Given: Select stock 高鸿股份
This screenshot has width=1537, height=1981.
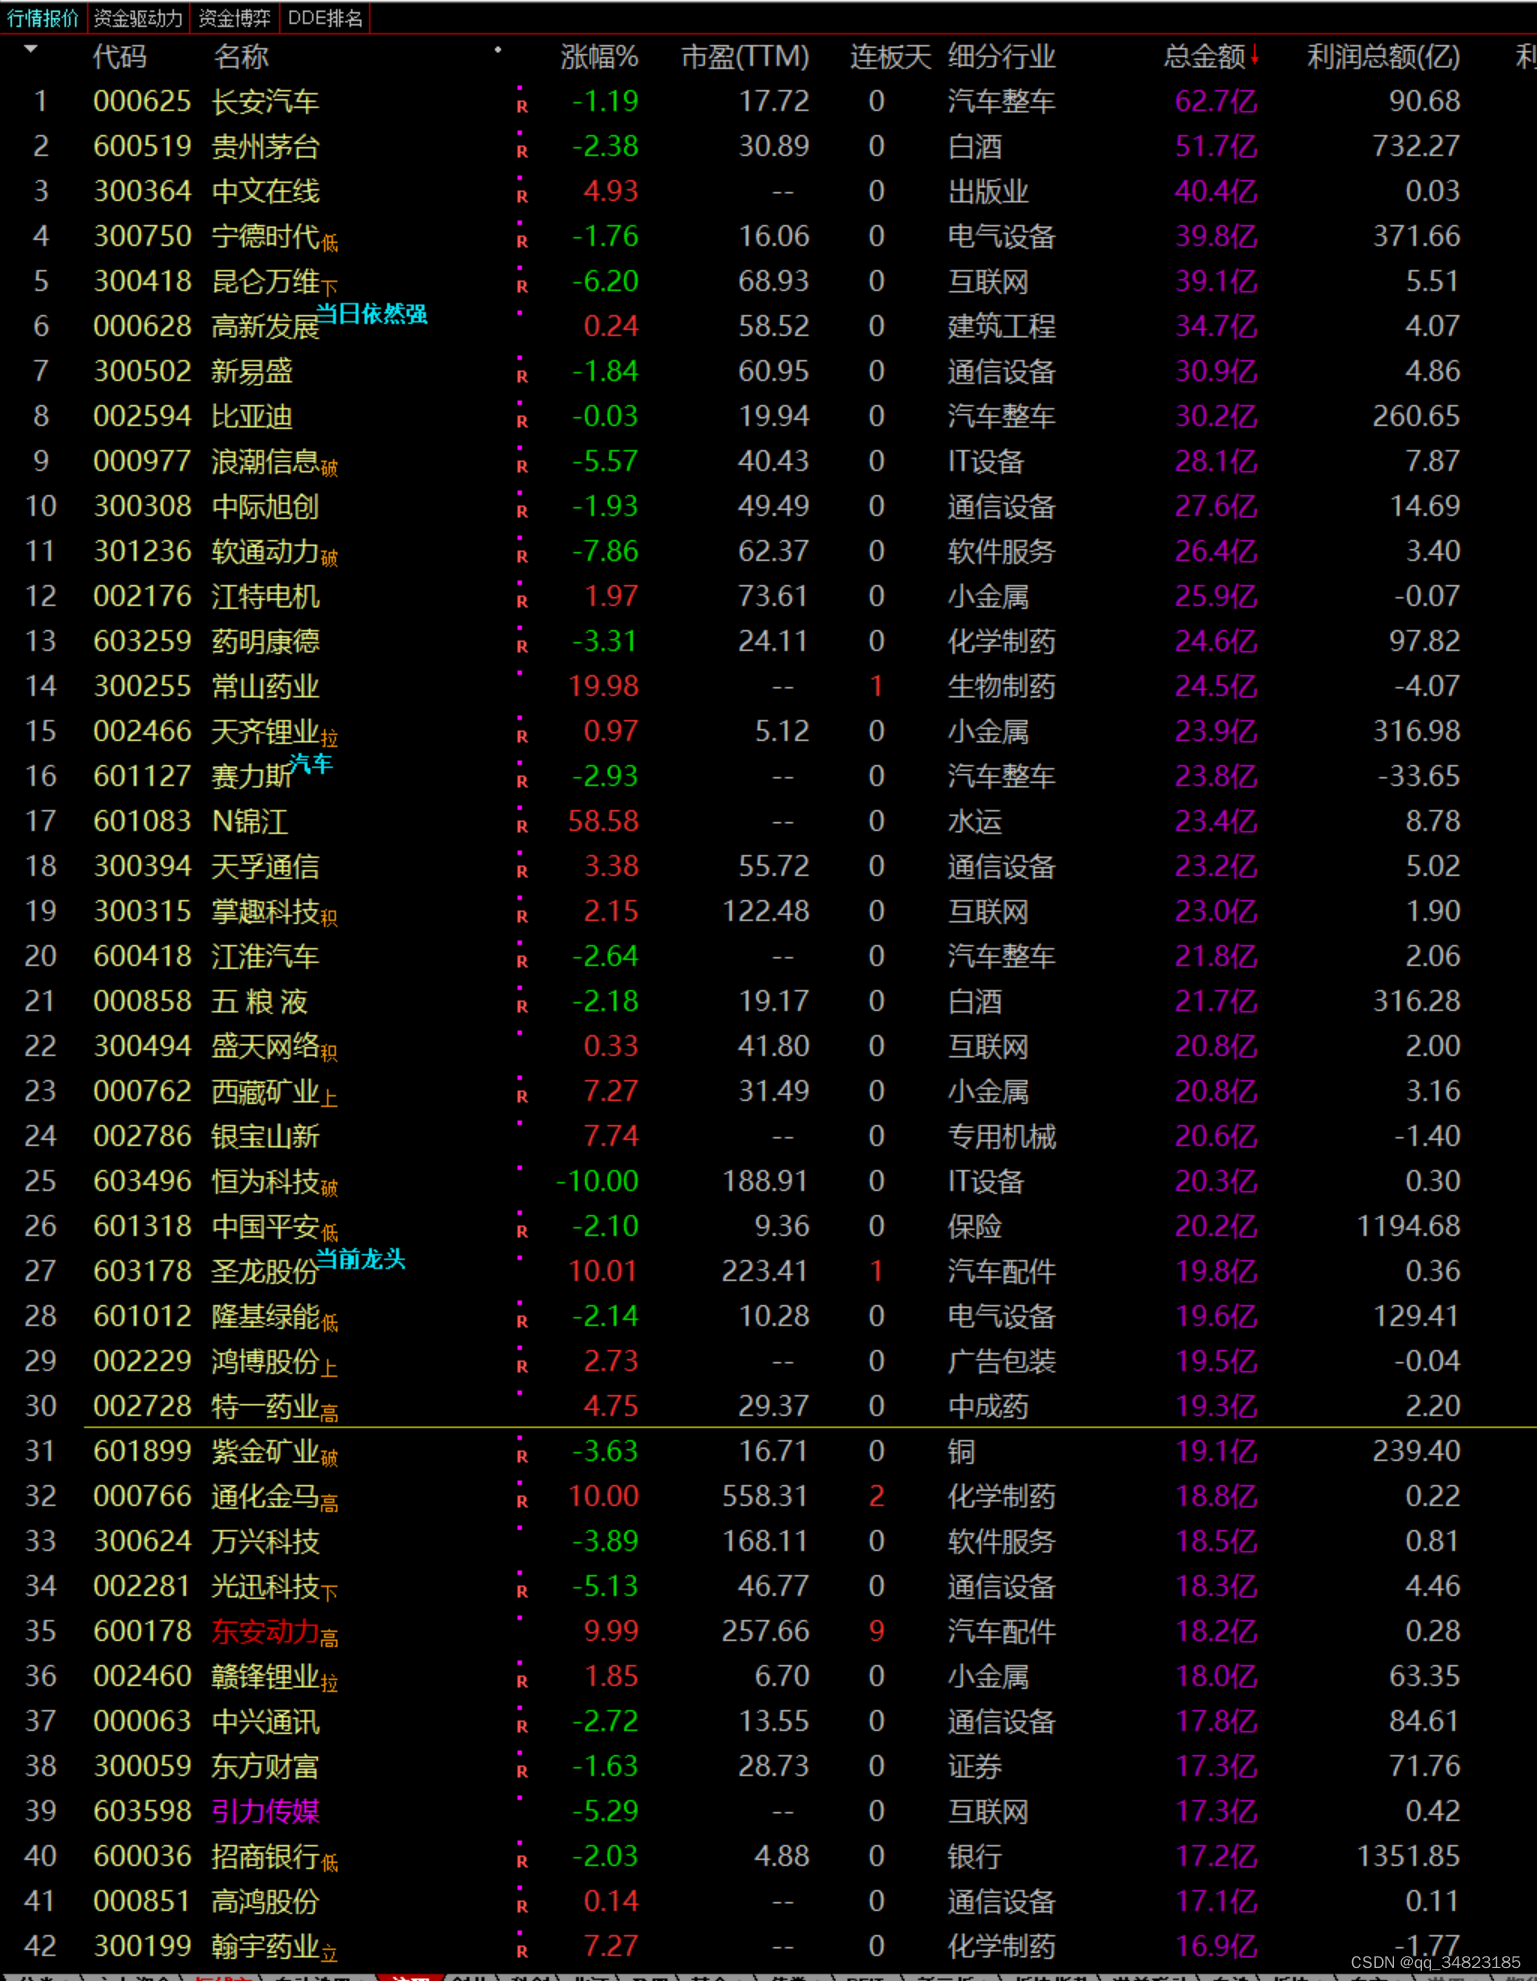Looking at the screenshot, I should 266,1901.
